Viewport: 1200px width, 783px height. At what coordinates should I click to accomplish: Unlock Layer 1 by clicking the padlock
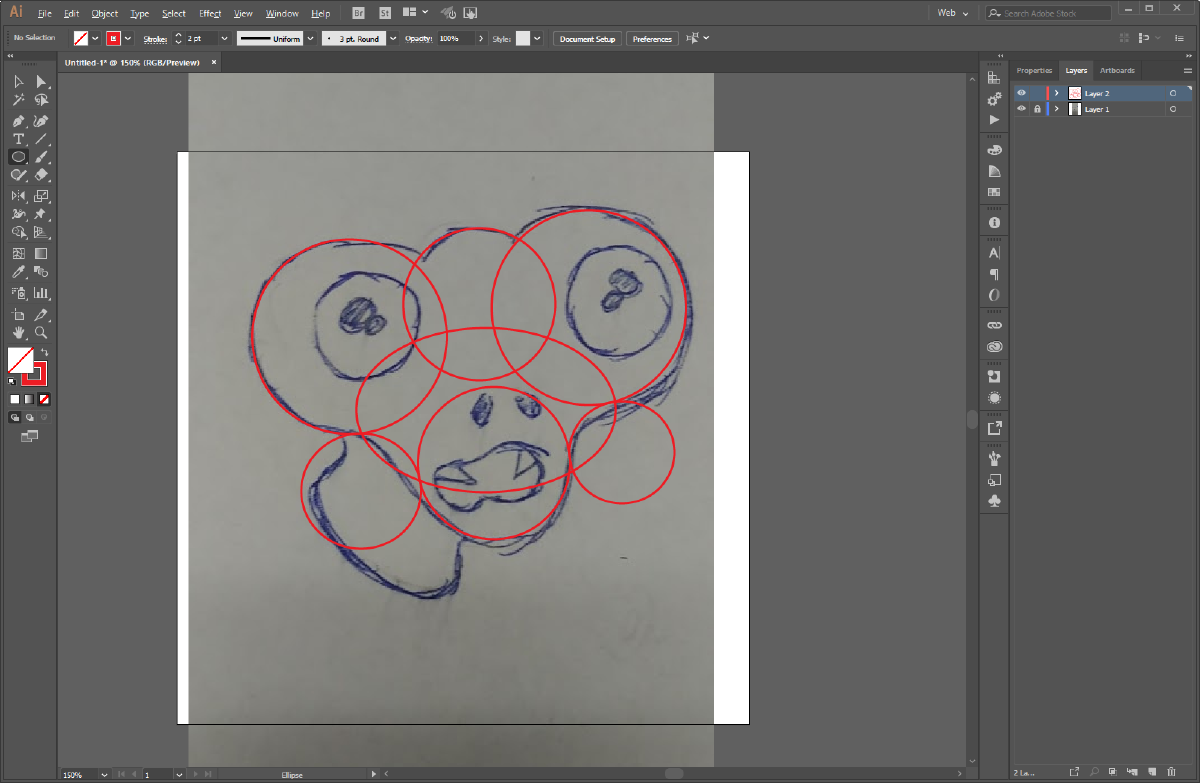click(x=1036, y=109)
